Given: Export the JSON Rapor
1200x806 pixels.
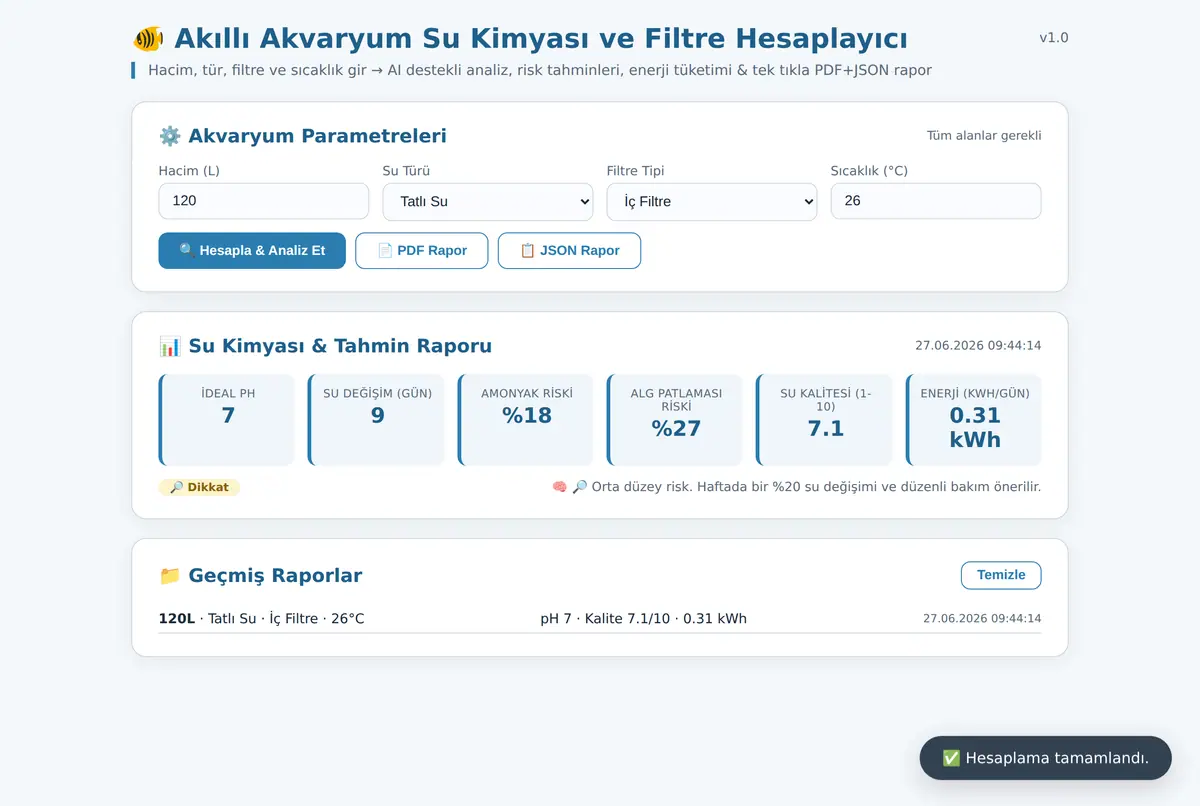Looking at the screenshot, I should pyautogui.click(x=569, y=251).
